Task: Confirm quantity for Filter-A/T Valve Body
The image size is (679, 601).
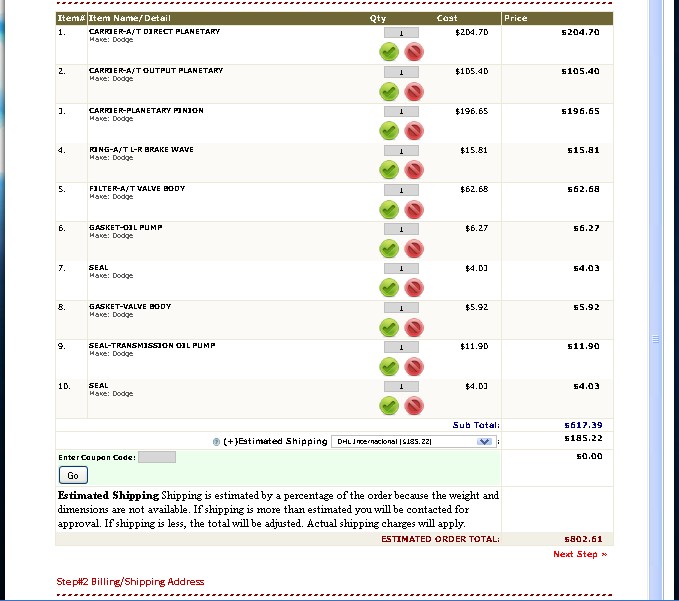Action: (x=389, y=209)
